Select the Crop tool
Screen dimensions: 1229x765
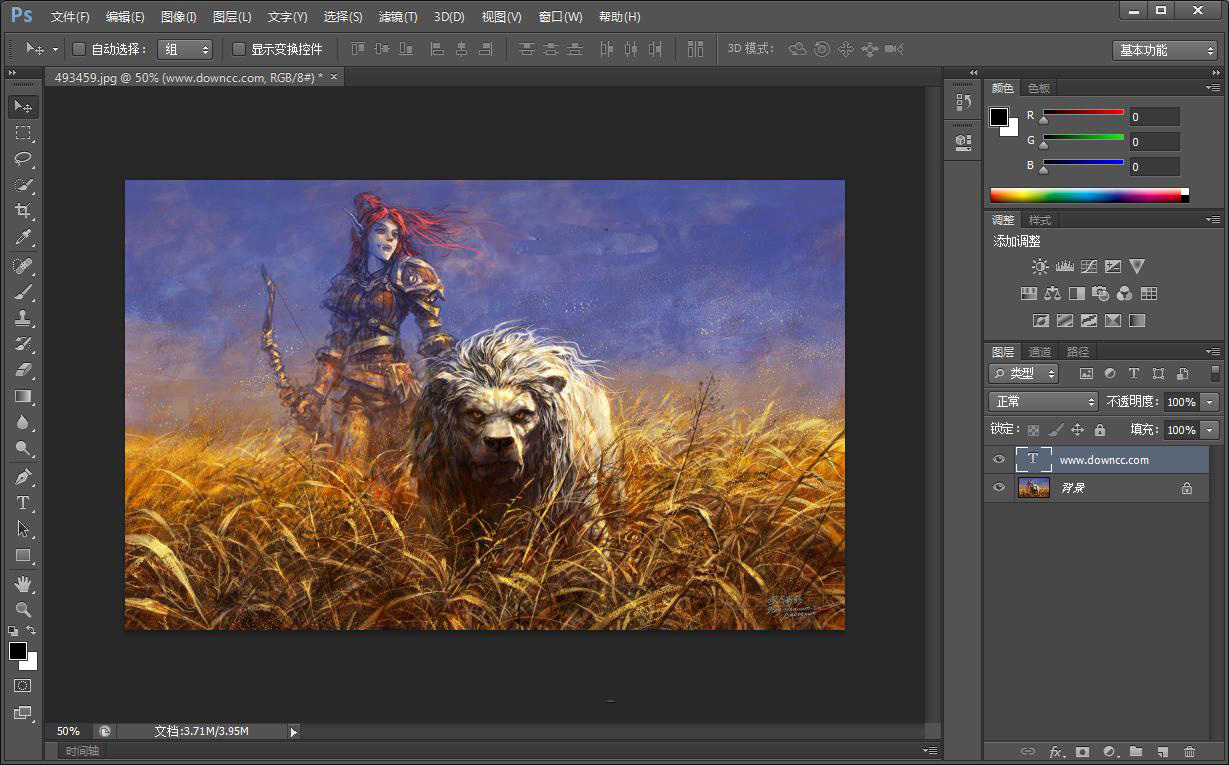click(23, 211)
